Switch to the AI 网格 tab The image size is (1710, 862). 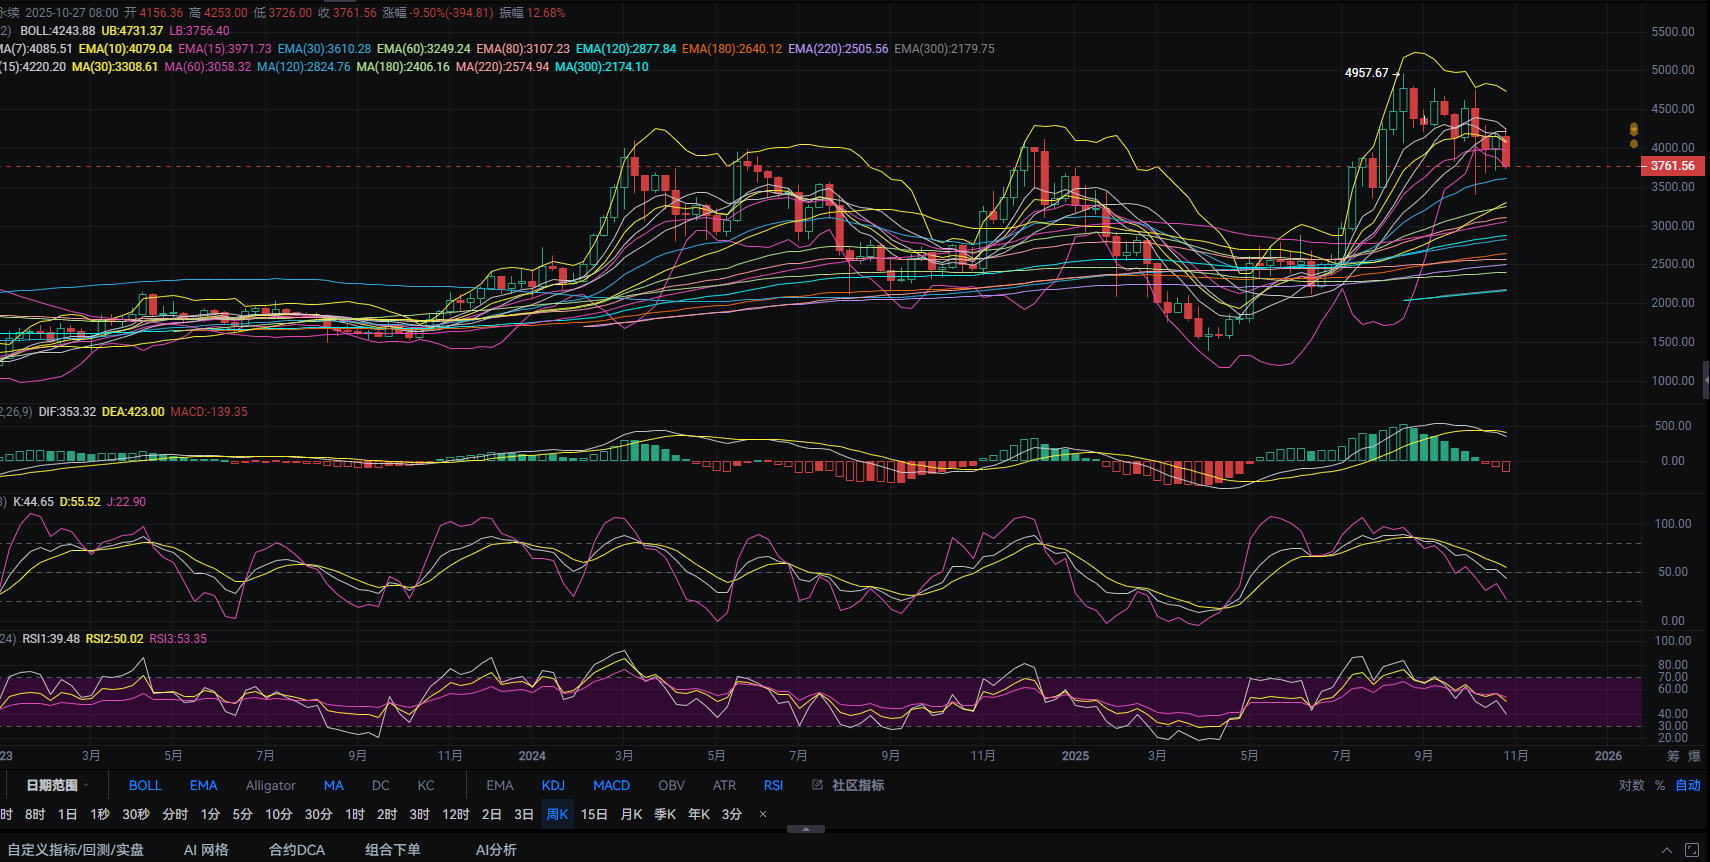pos(206,850)
